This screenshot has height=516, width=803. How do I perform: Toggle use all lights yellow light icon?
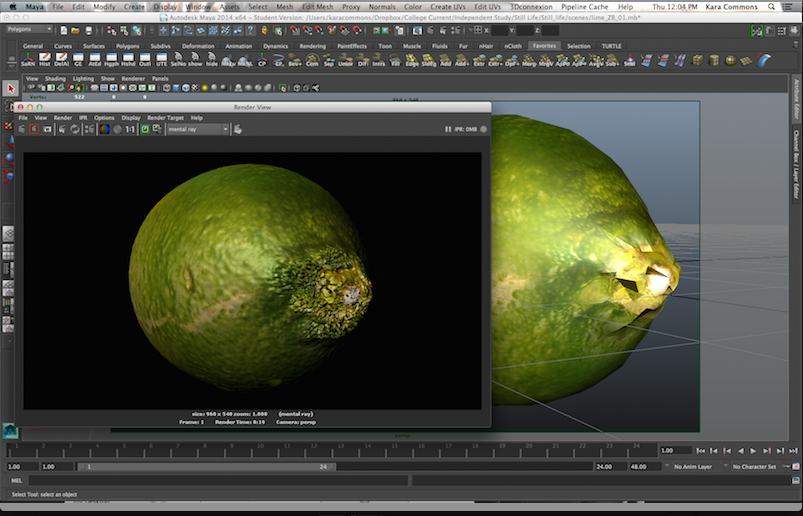click(x=205, y=88)
